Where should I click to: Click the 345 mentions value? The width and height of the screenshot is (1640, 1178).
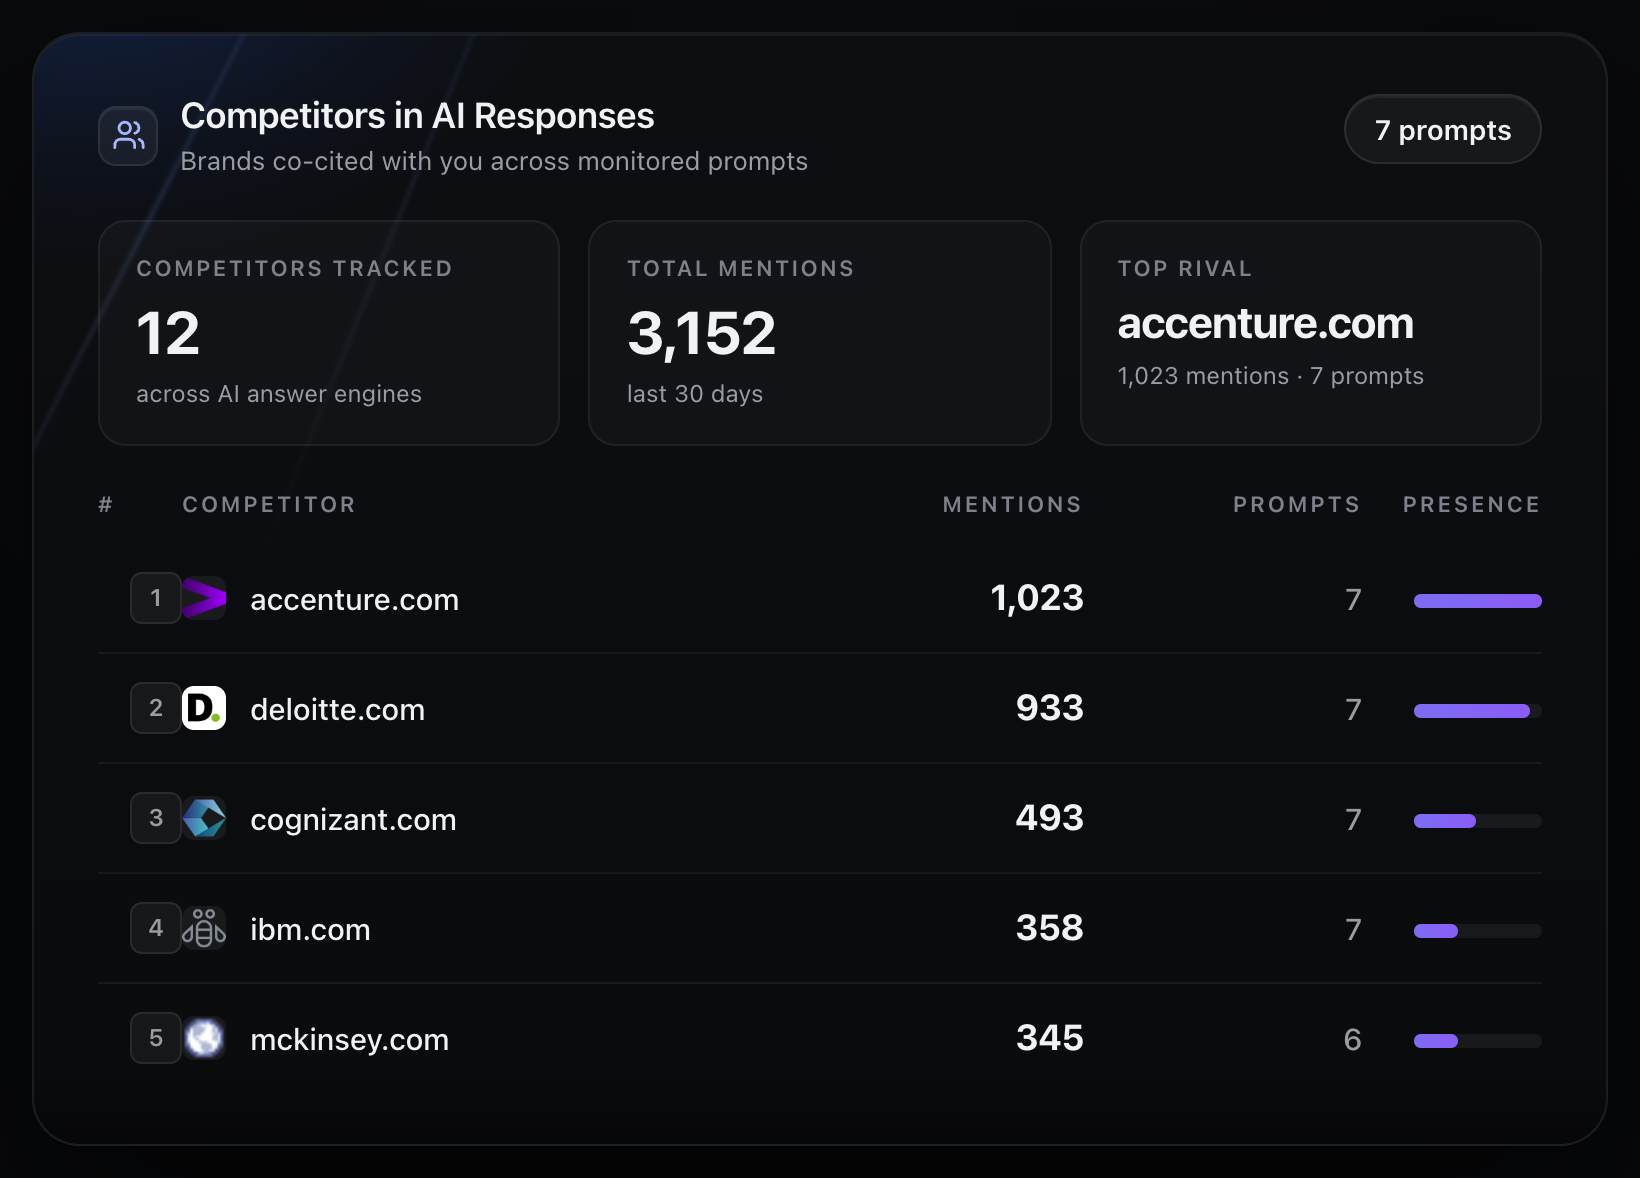[1050, 1038]
